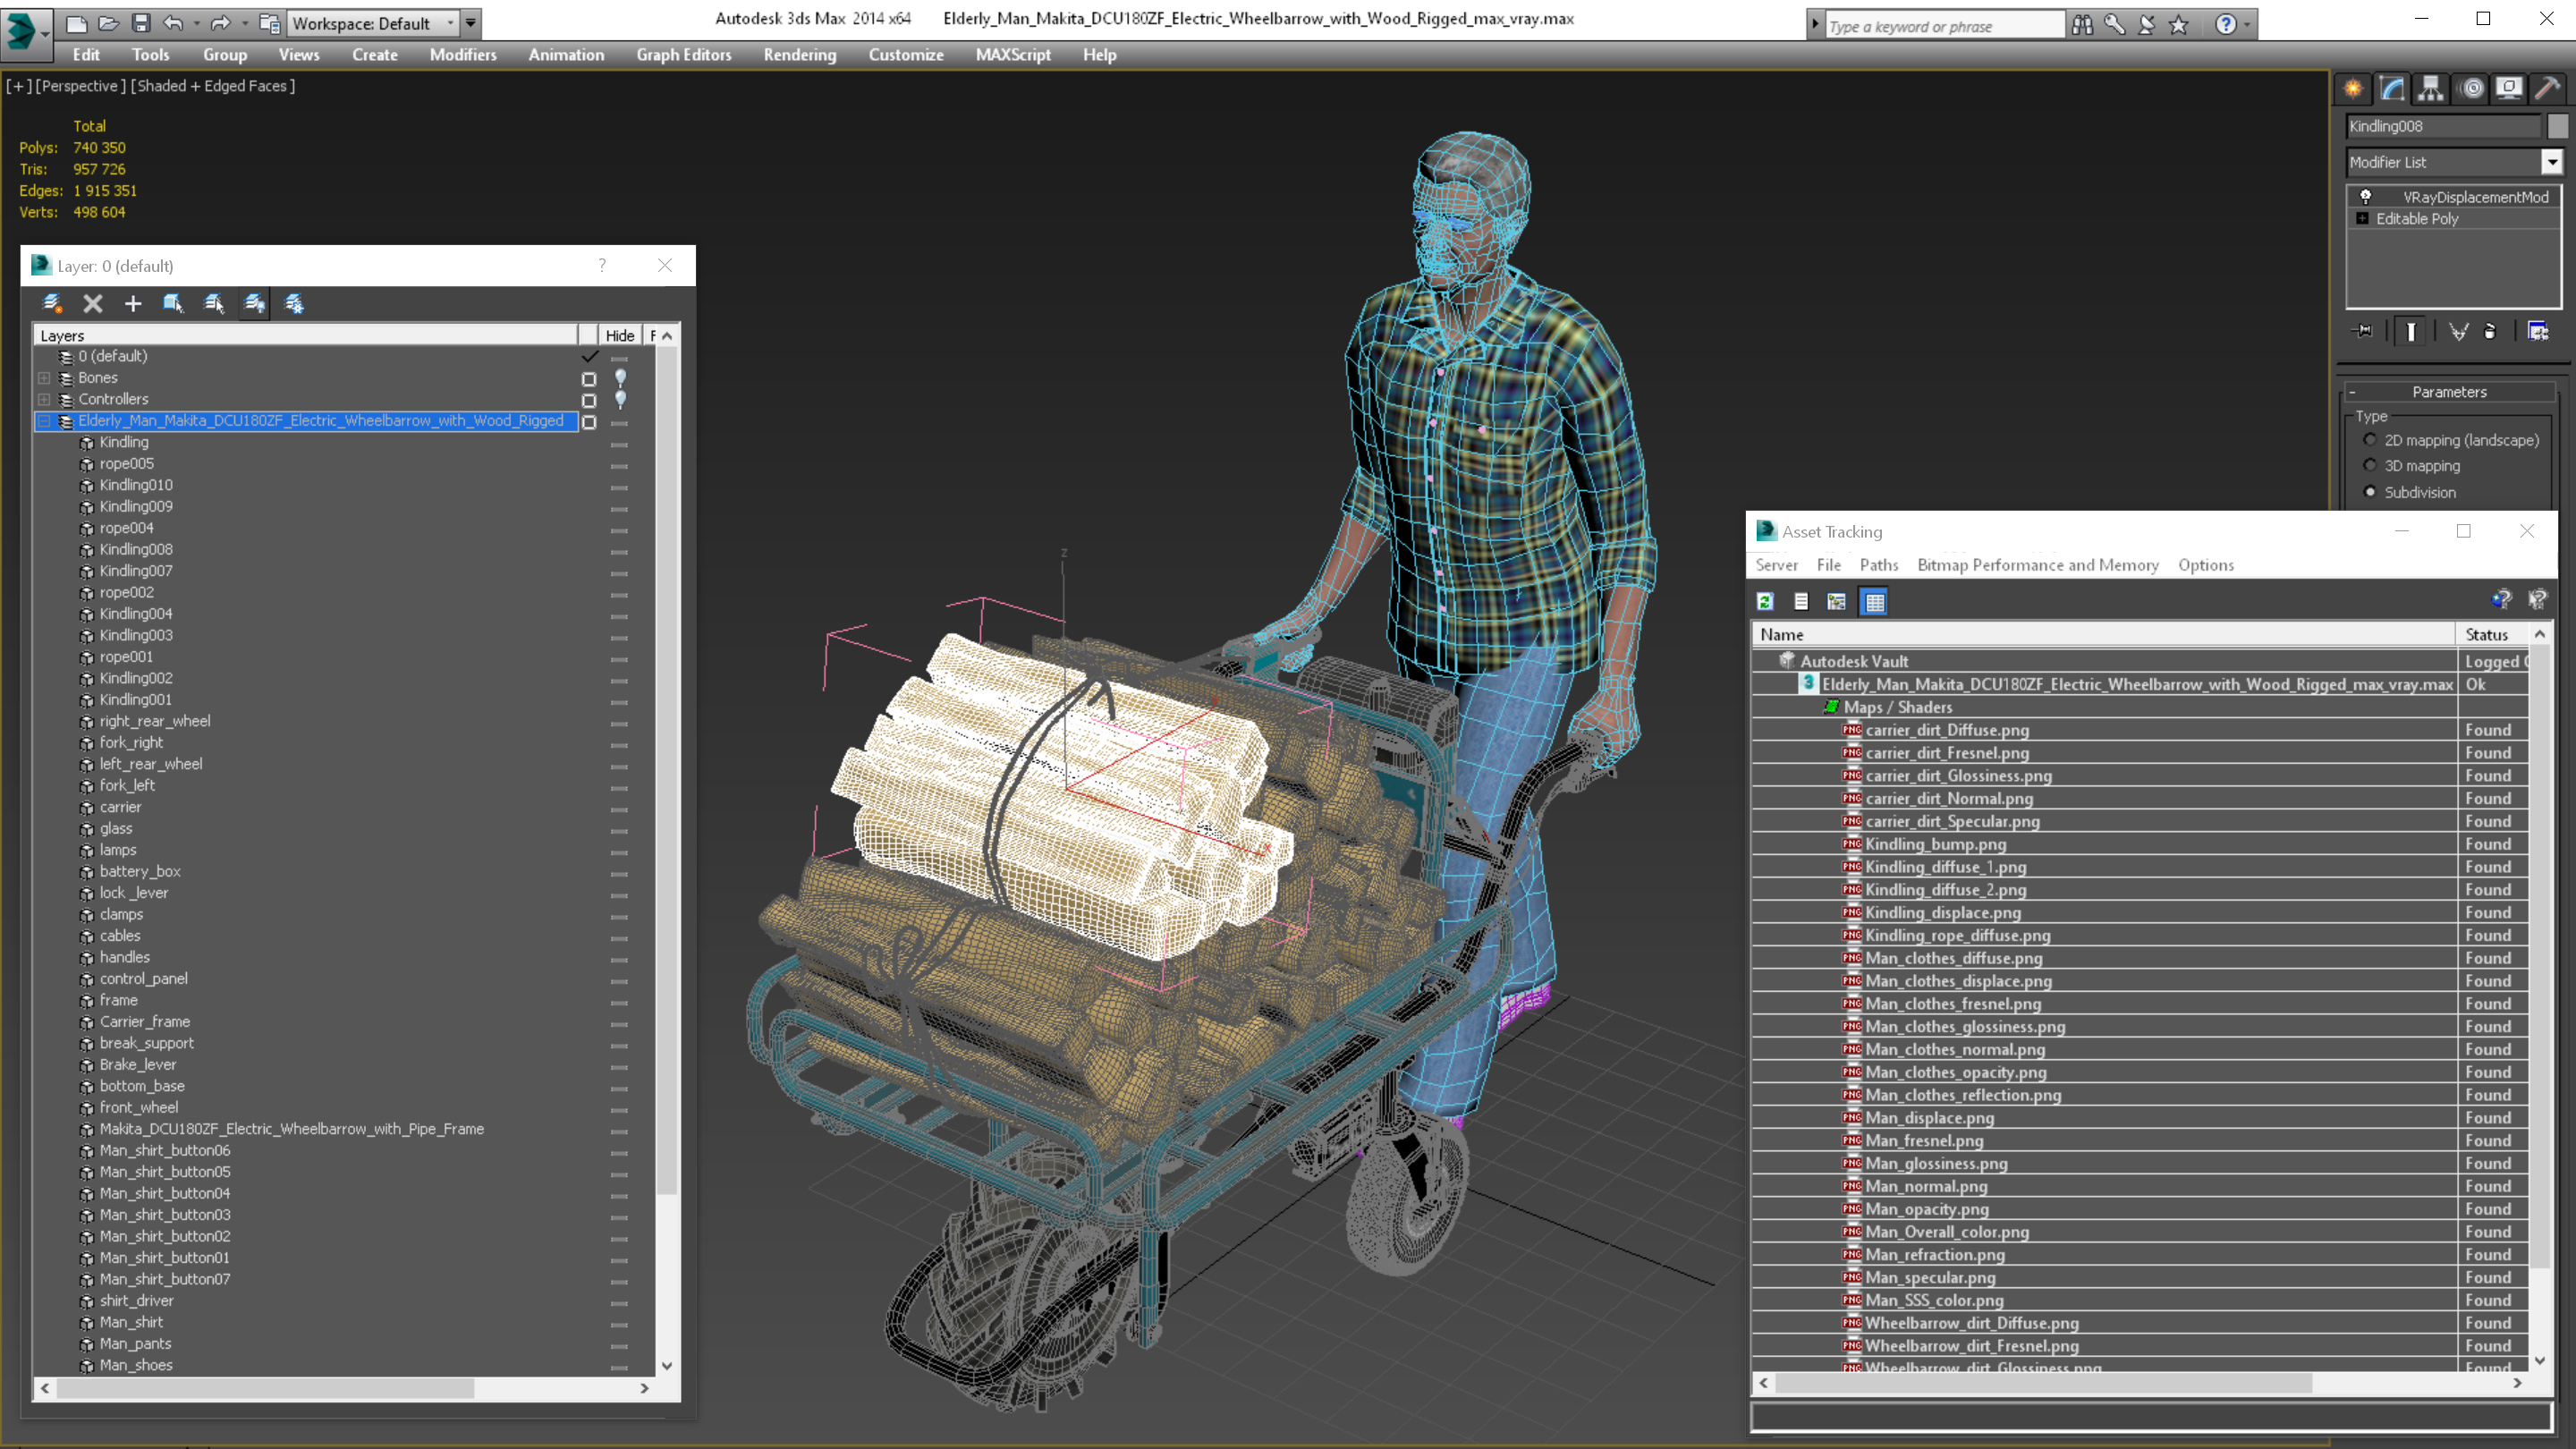Open the Hierarchy command panel tab
This screenshot has width=2576, height=1449.
[x=2431, y=89]
